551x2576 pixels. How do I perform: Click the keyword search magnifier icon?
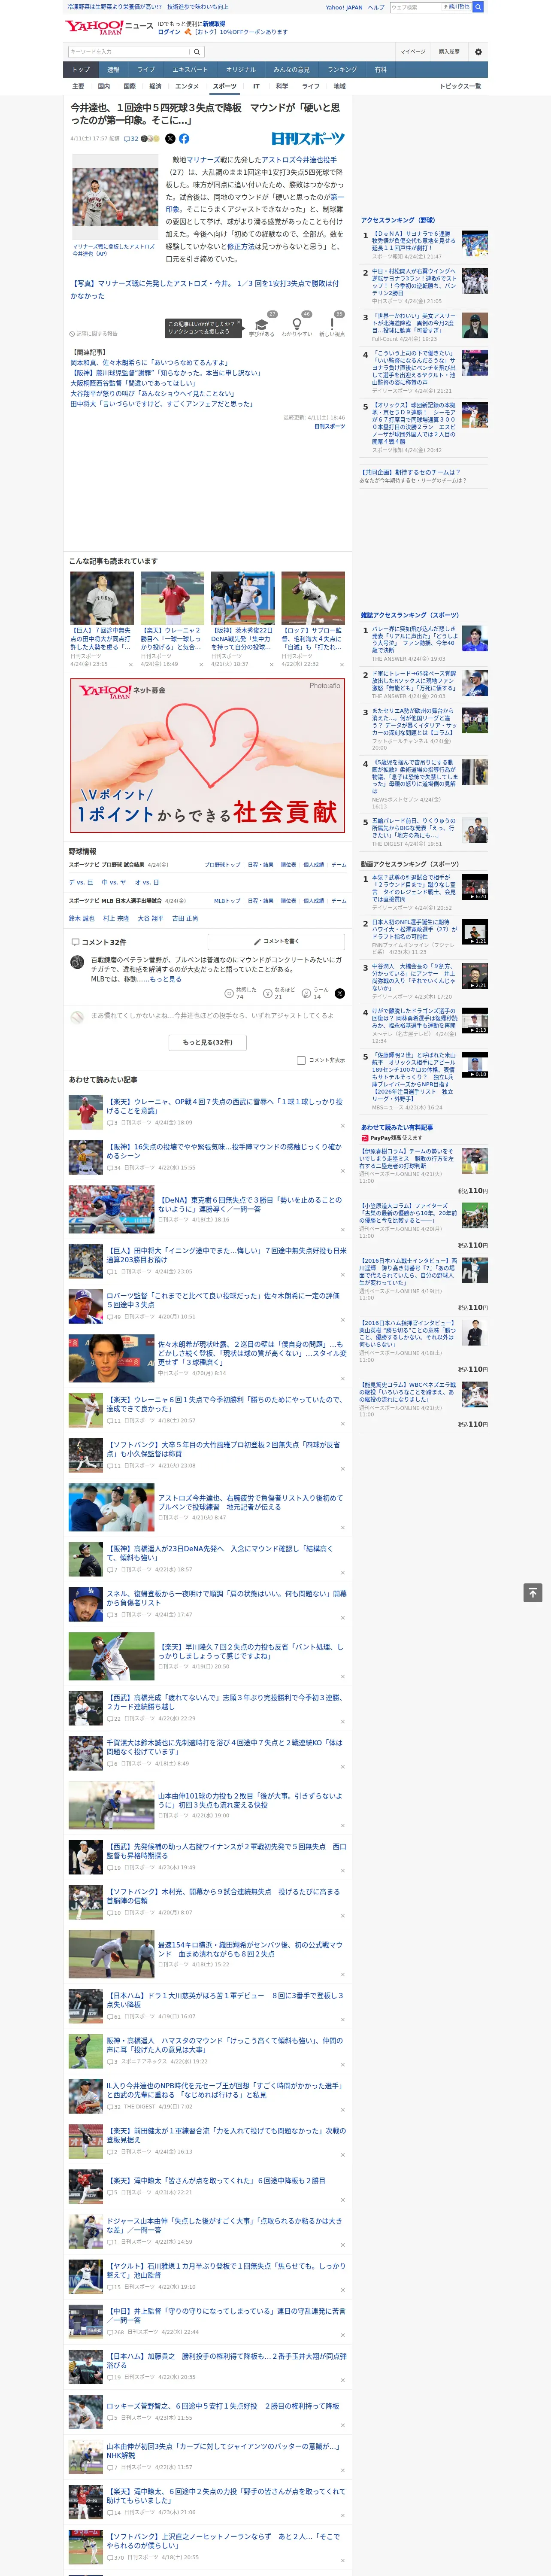[197, 52]
